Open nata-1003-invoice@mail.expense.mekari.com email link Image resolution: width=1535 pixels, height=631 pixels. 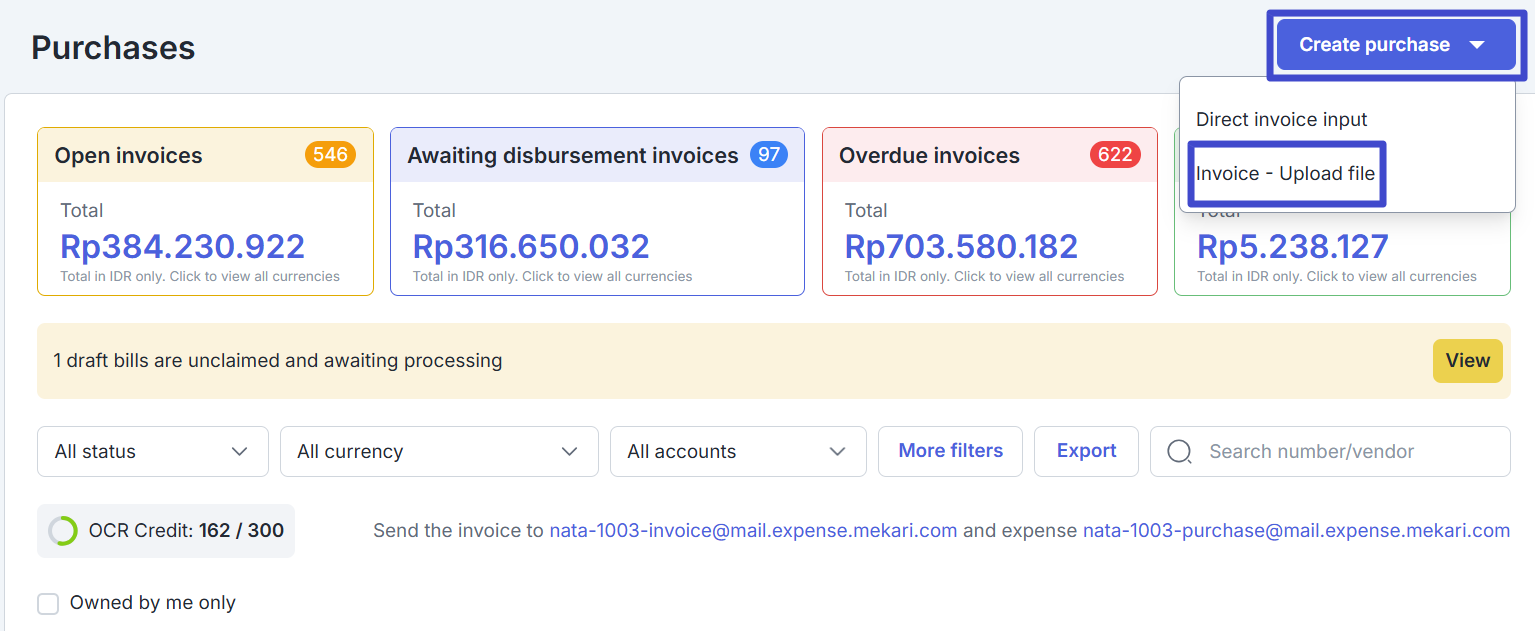point(753,531)
